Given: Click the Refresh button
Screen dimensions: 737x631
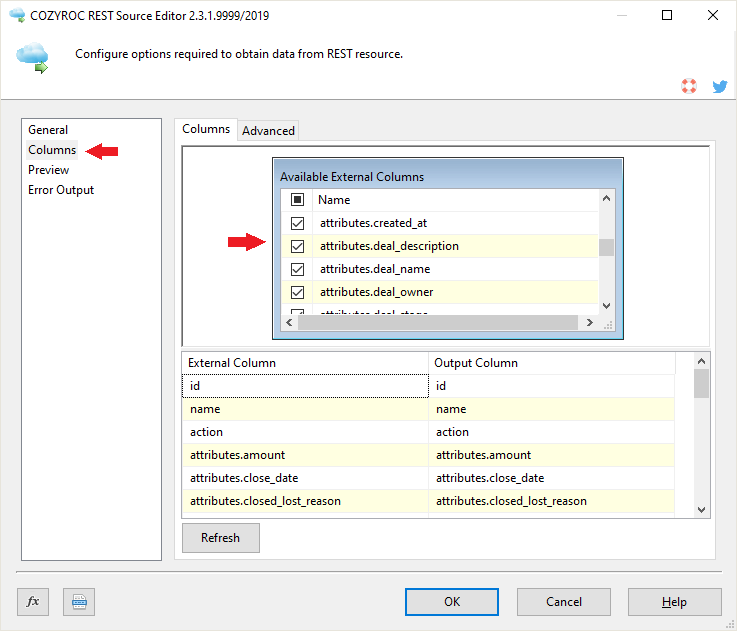Looking at the screenshot, I should tap(220, 537).
